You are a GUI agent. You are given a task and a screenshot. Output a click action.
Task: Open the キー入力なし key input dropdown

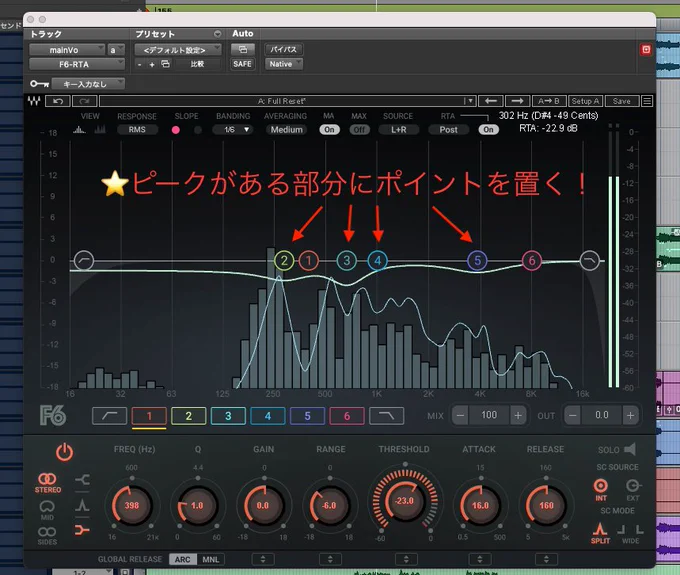(x=88, y=84)
